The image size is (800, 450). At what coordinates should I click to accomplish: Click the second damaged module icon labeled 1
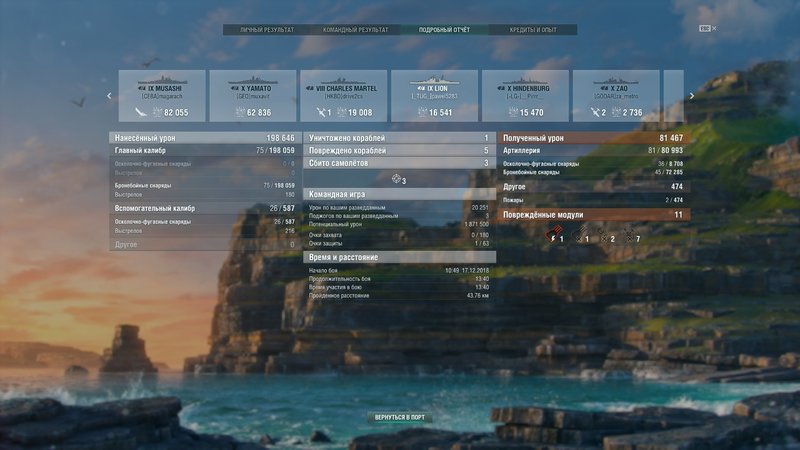coord(578,236)
